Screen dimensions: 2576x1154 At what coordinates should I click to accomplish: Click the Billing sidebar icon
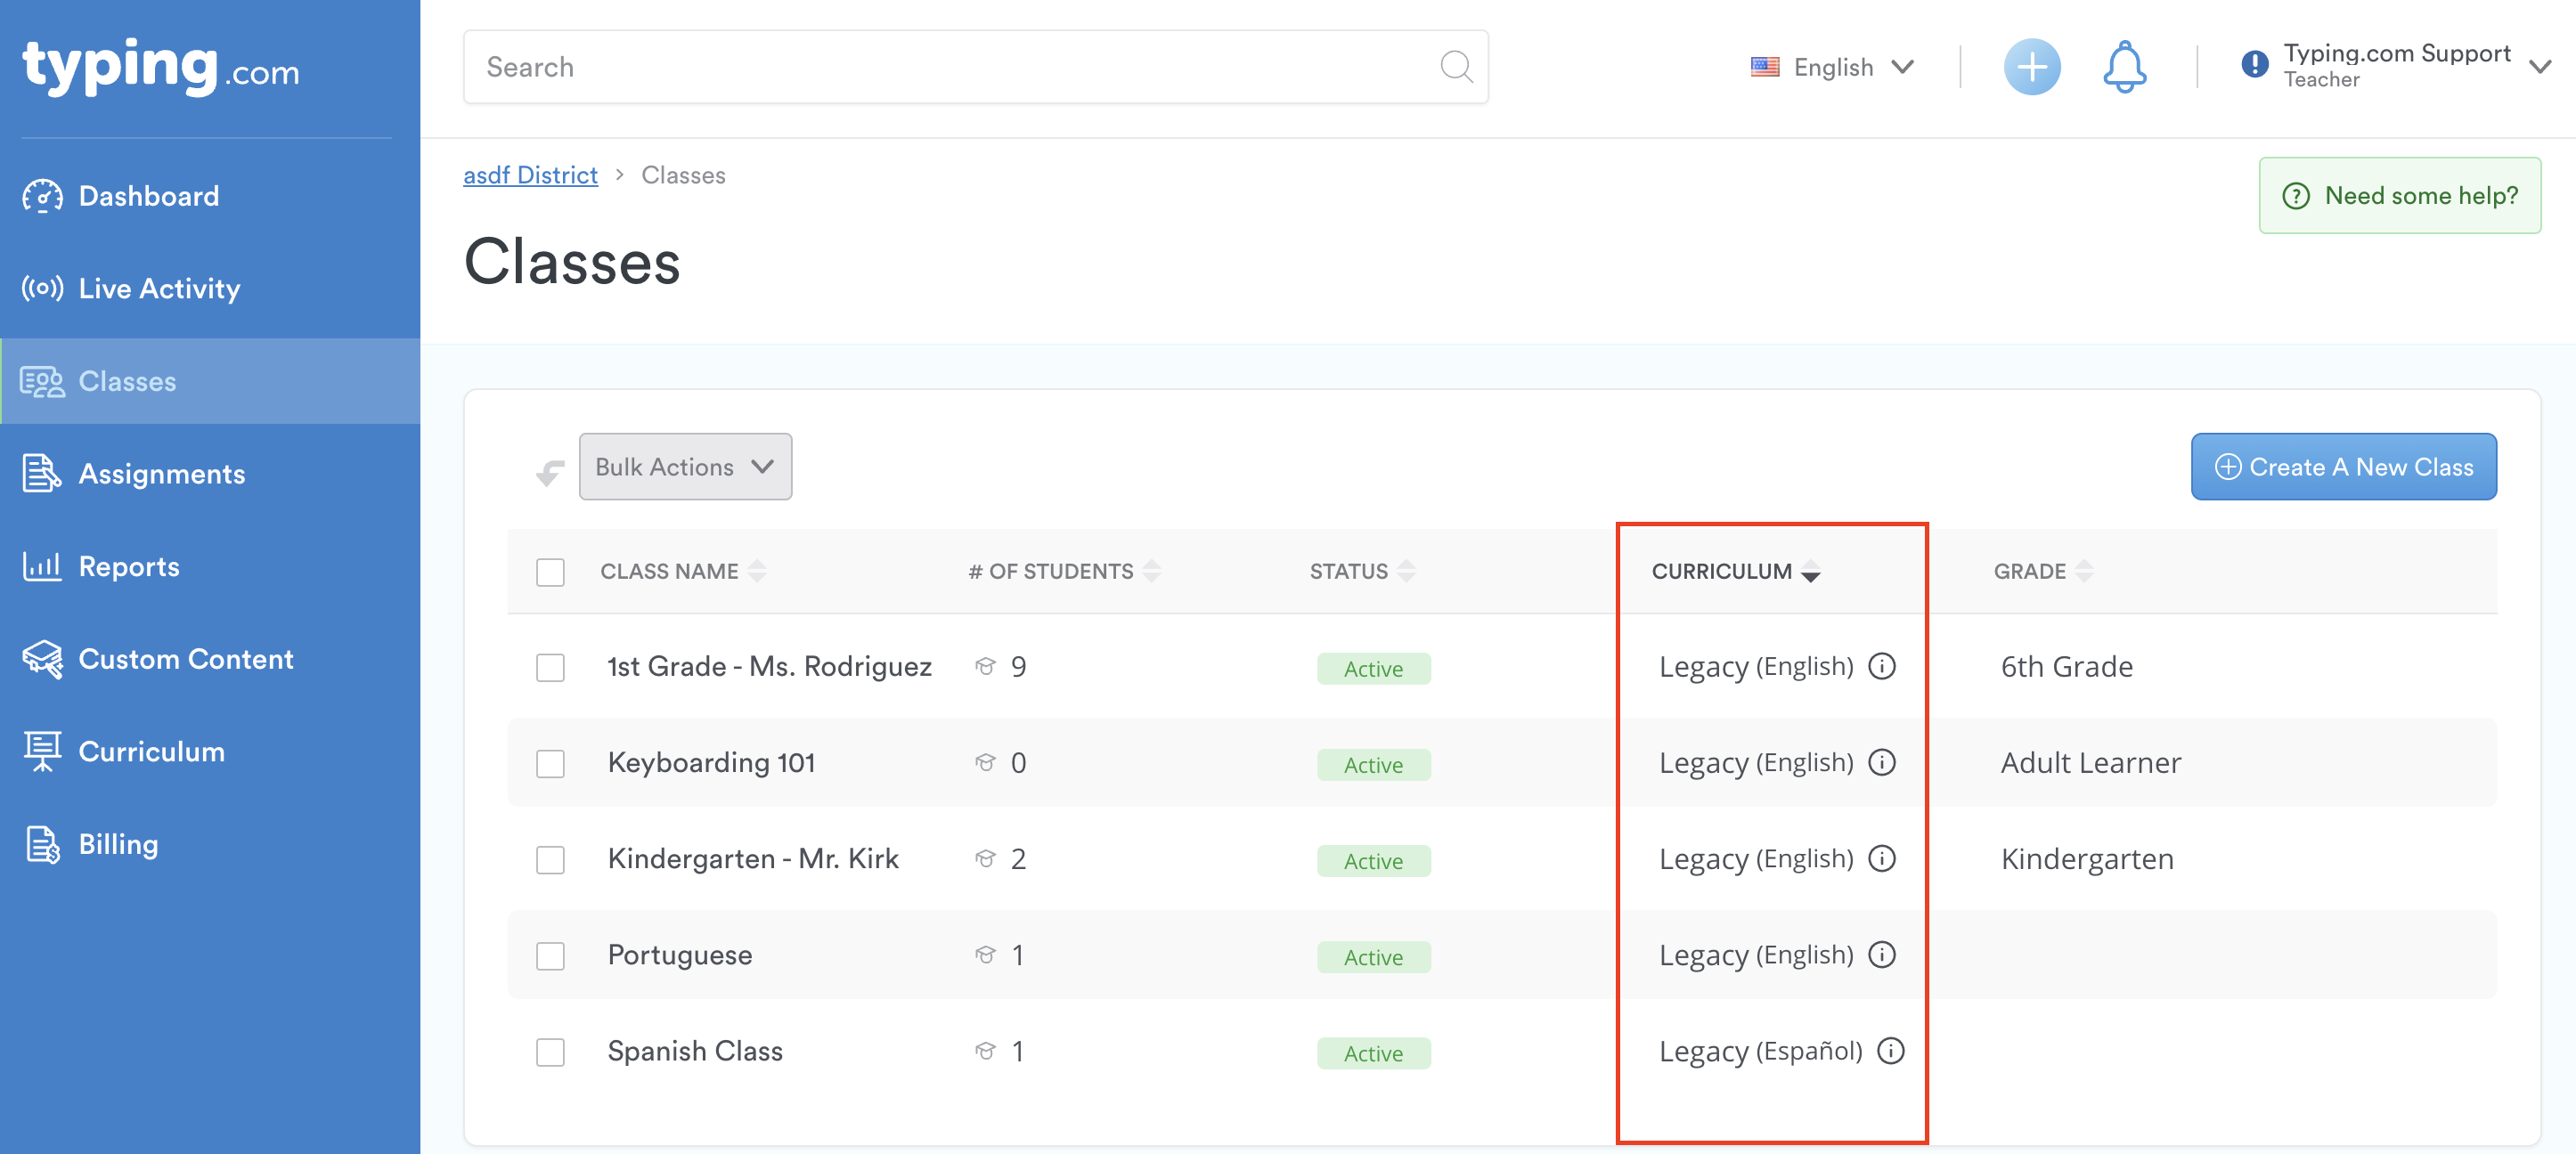42,844
